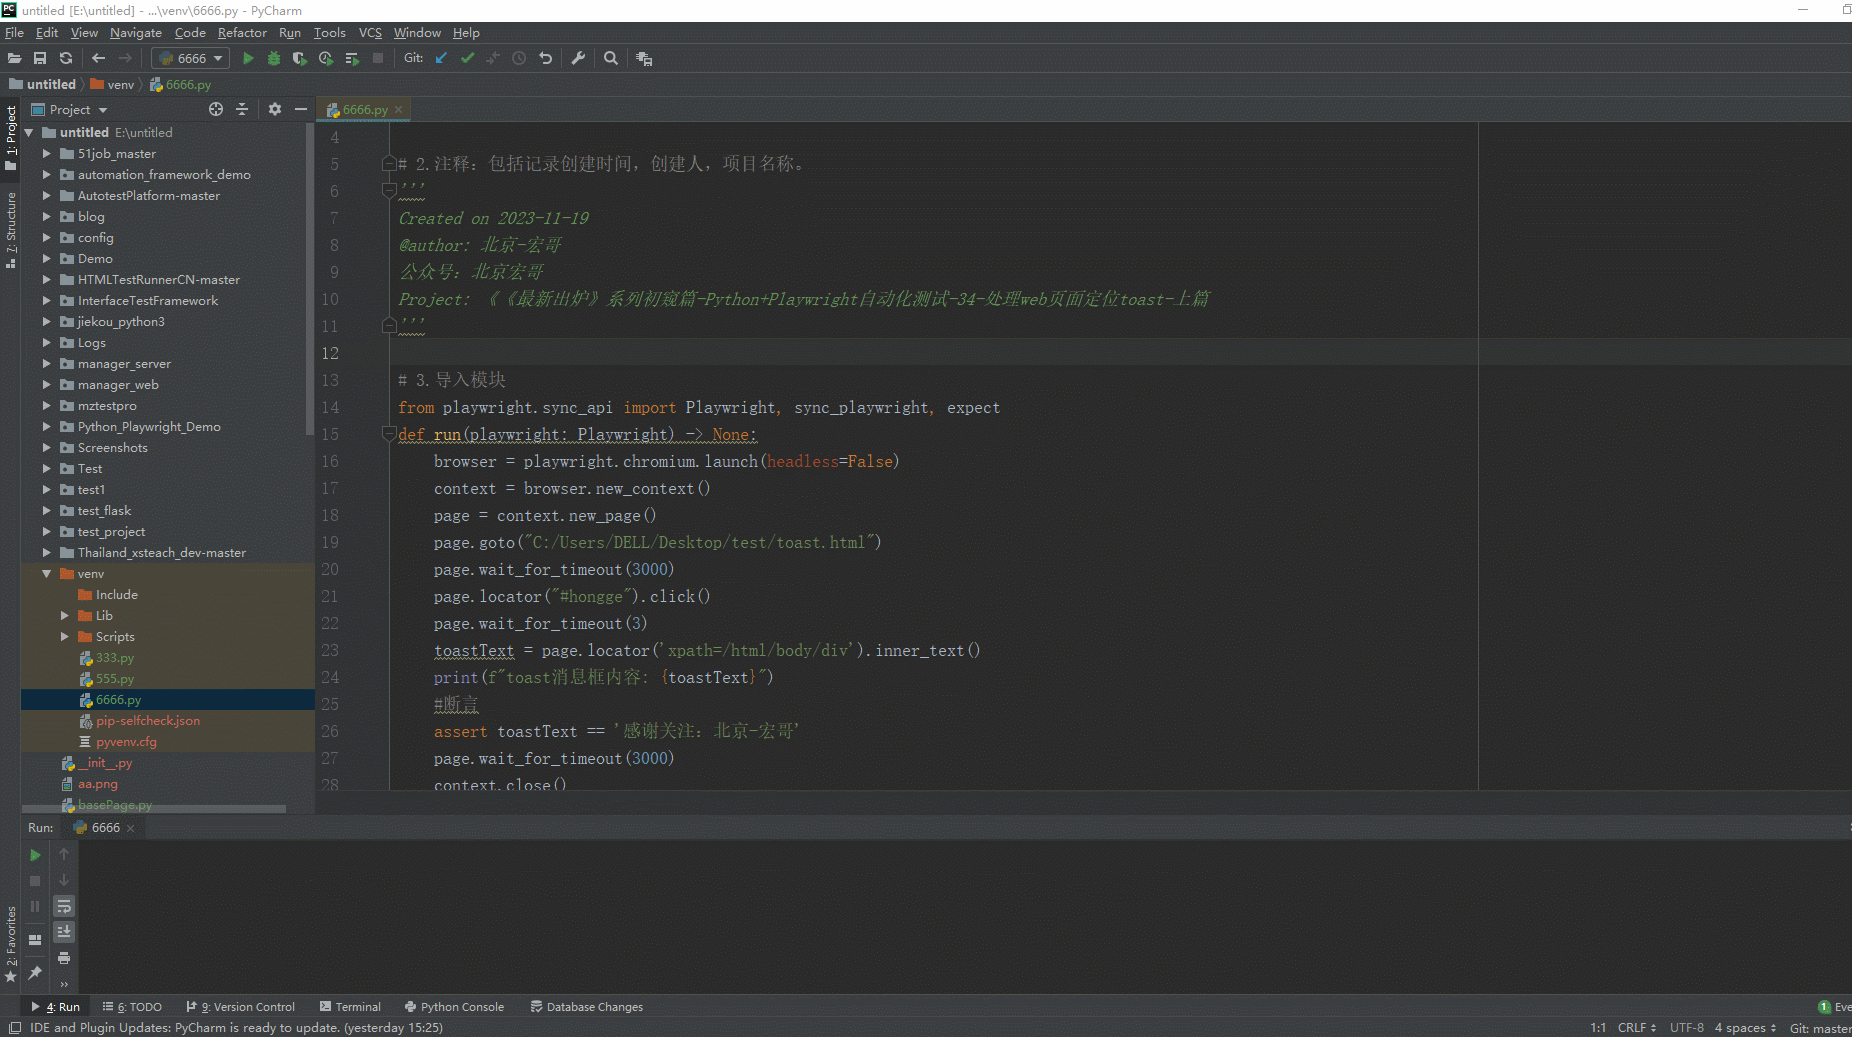Synchronize files with the refresh icon
Screen dimensions: 1852x1037
click(x=66, y=58)
